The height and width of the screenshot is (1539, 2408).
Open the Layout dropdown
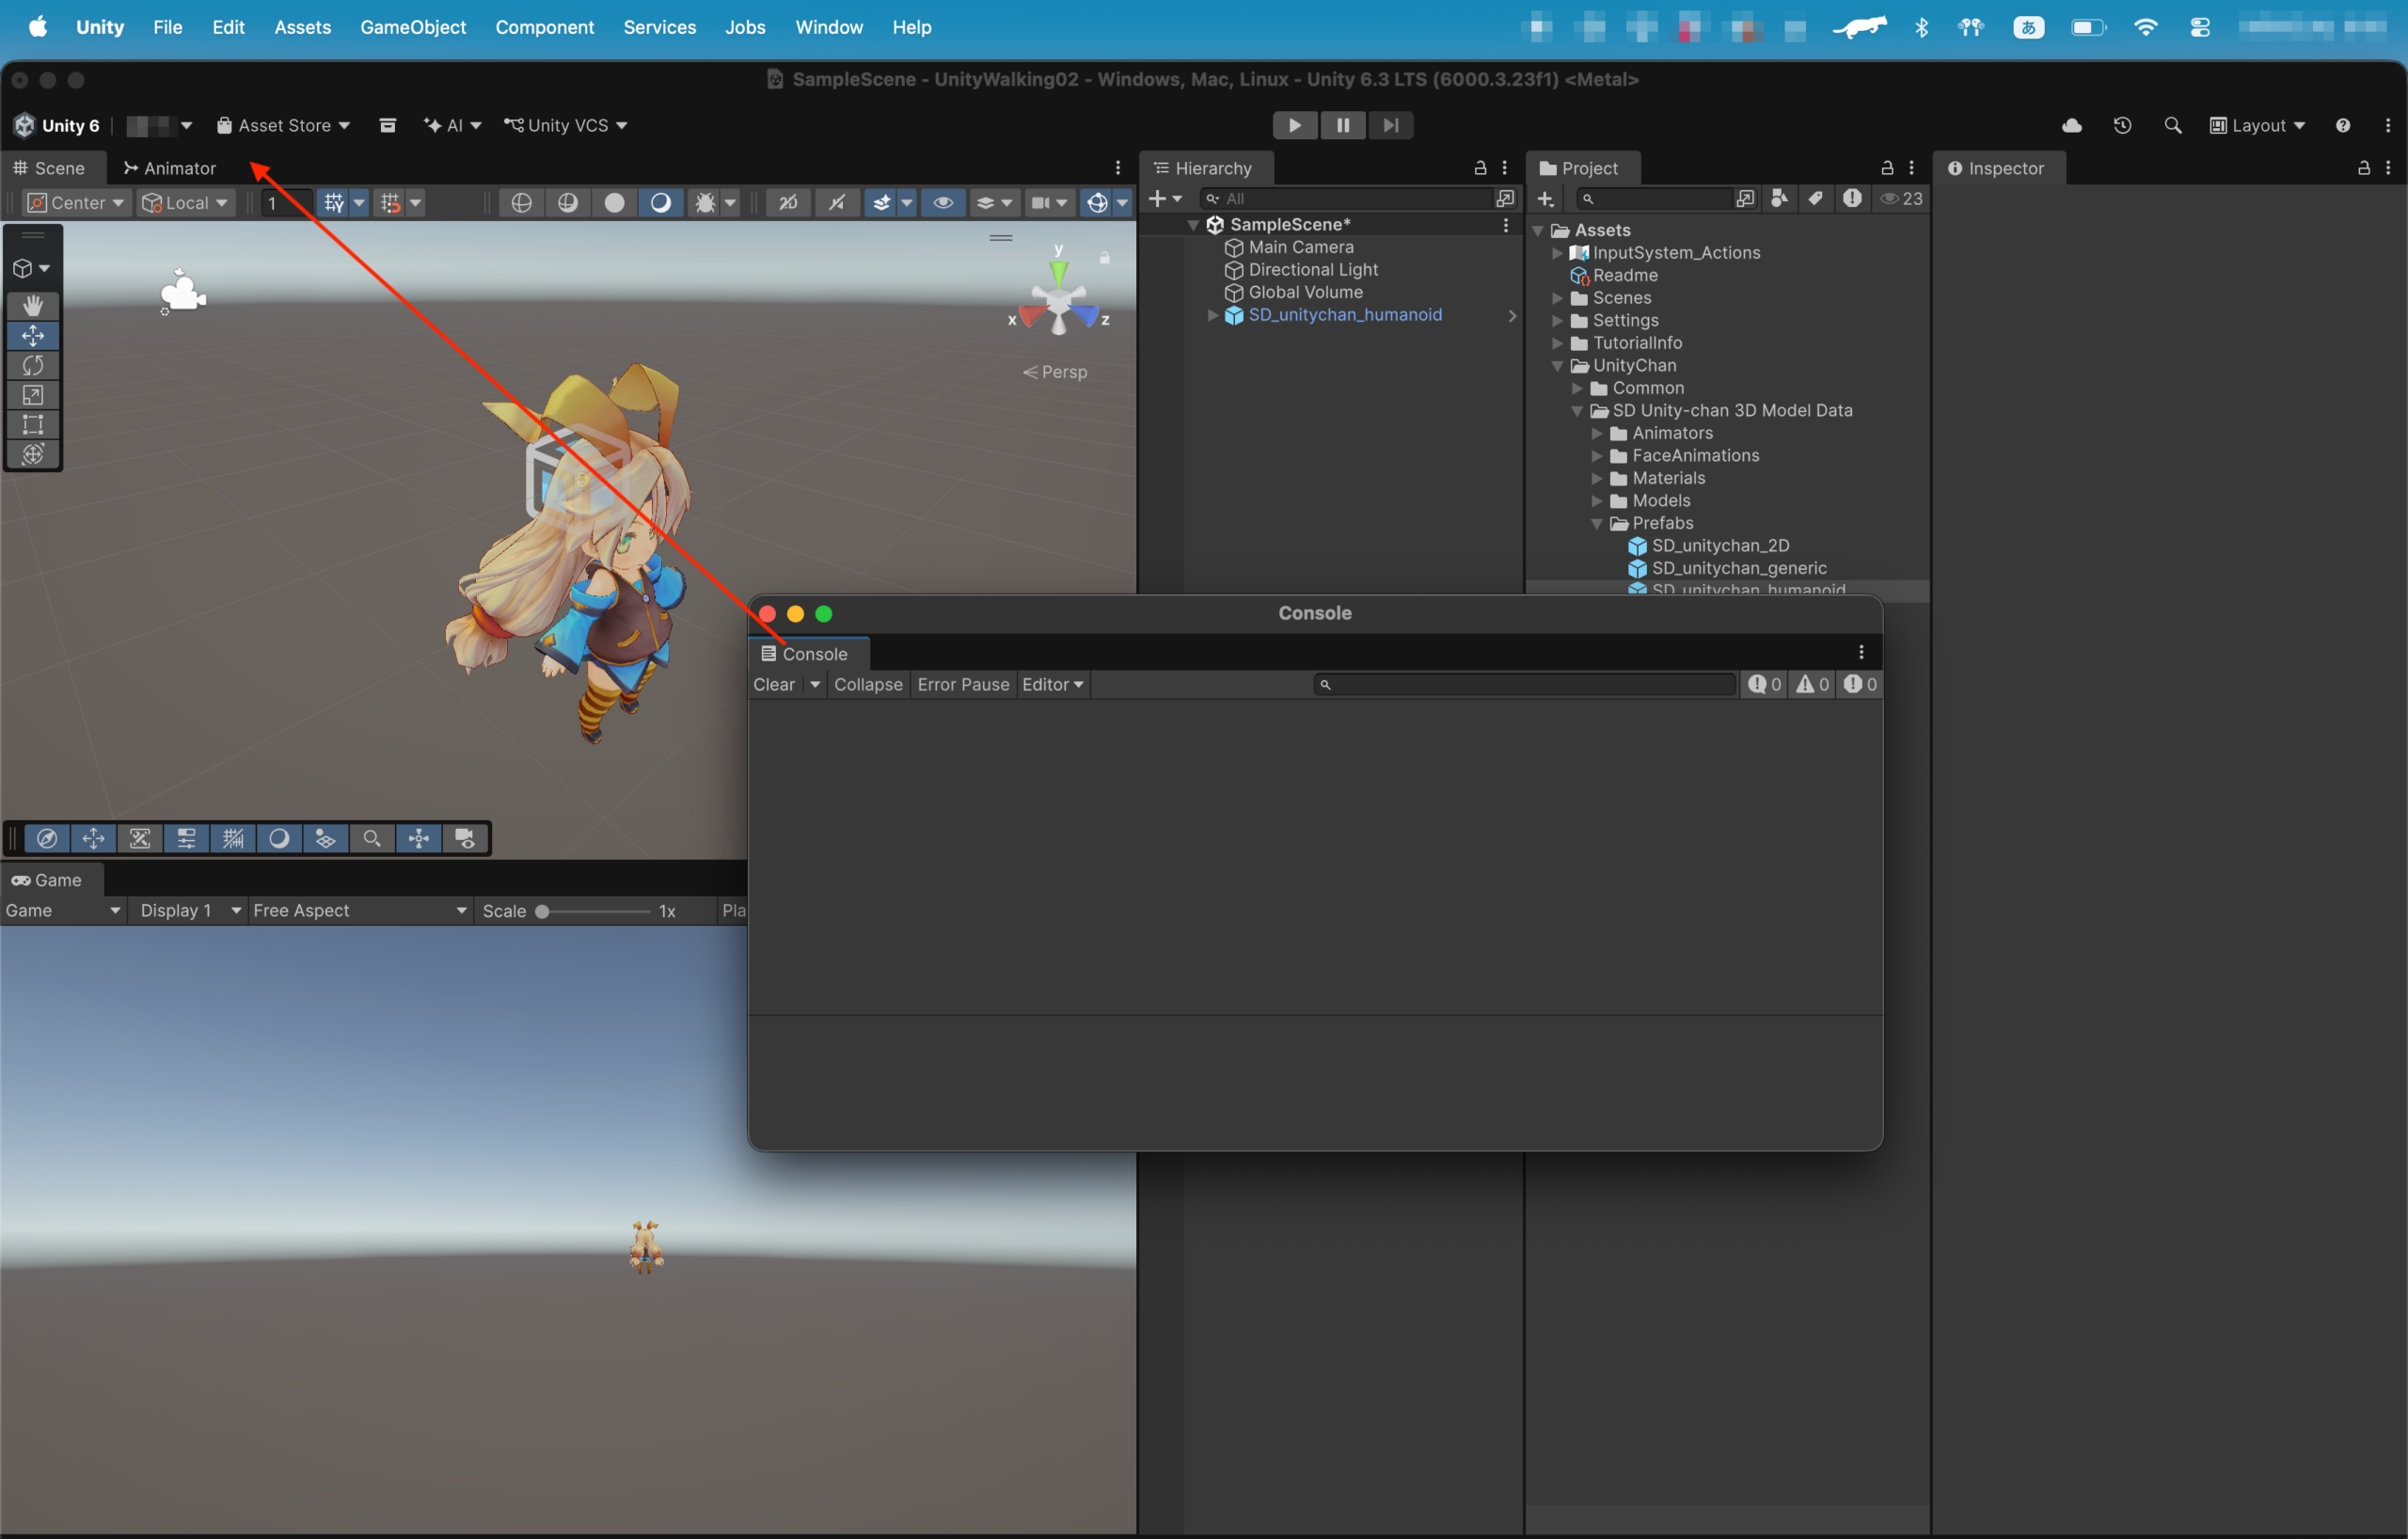pos(2257,125)
